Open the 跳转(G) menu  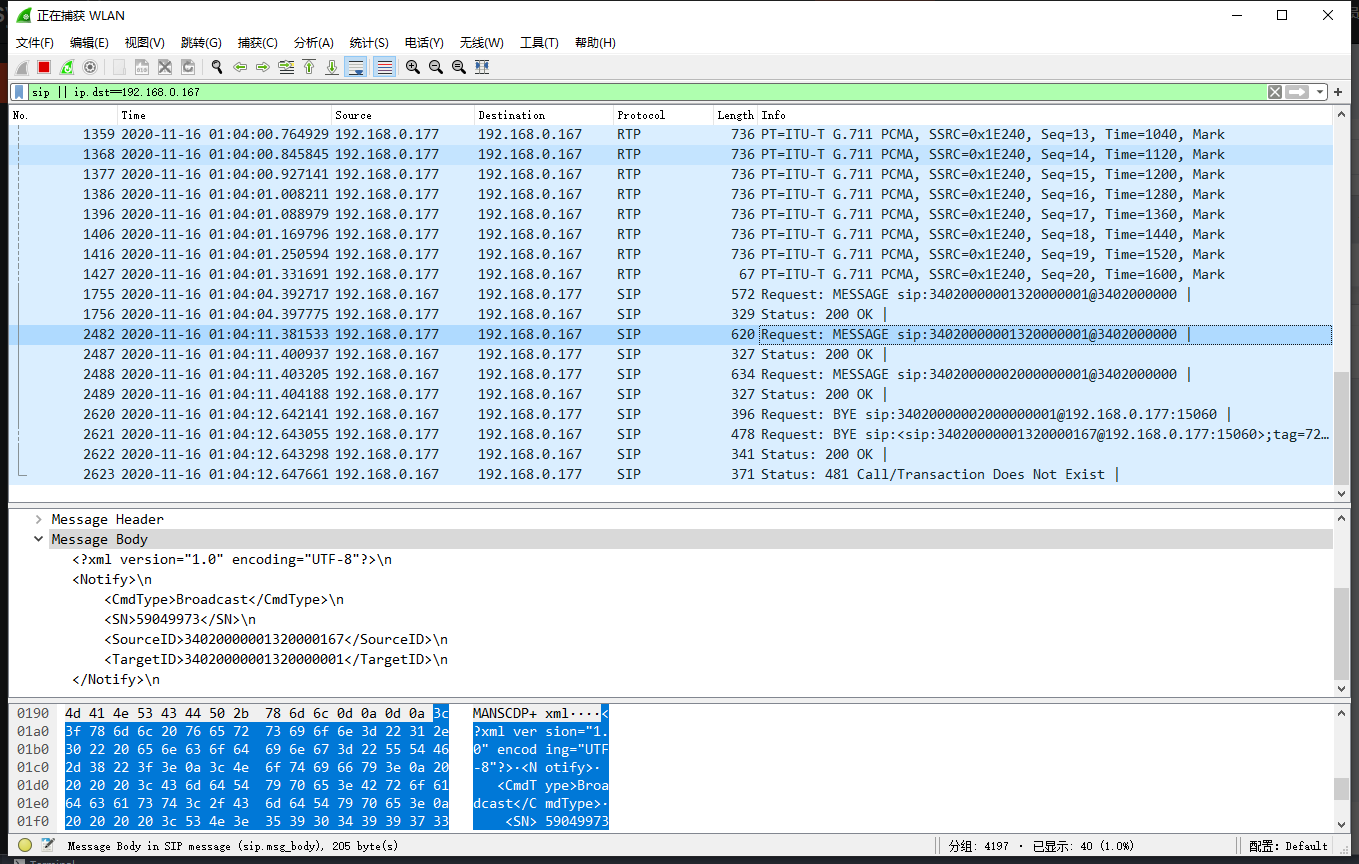coord(201,42)
